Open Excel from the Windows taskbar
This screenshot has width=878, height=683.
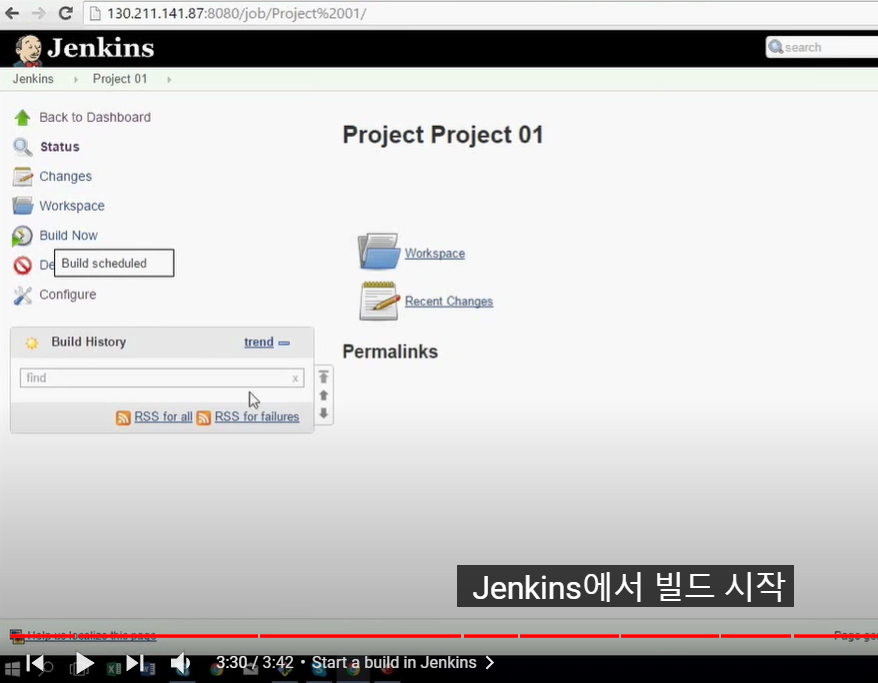[x=114, y=668]
